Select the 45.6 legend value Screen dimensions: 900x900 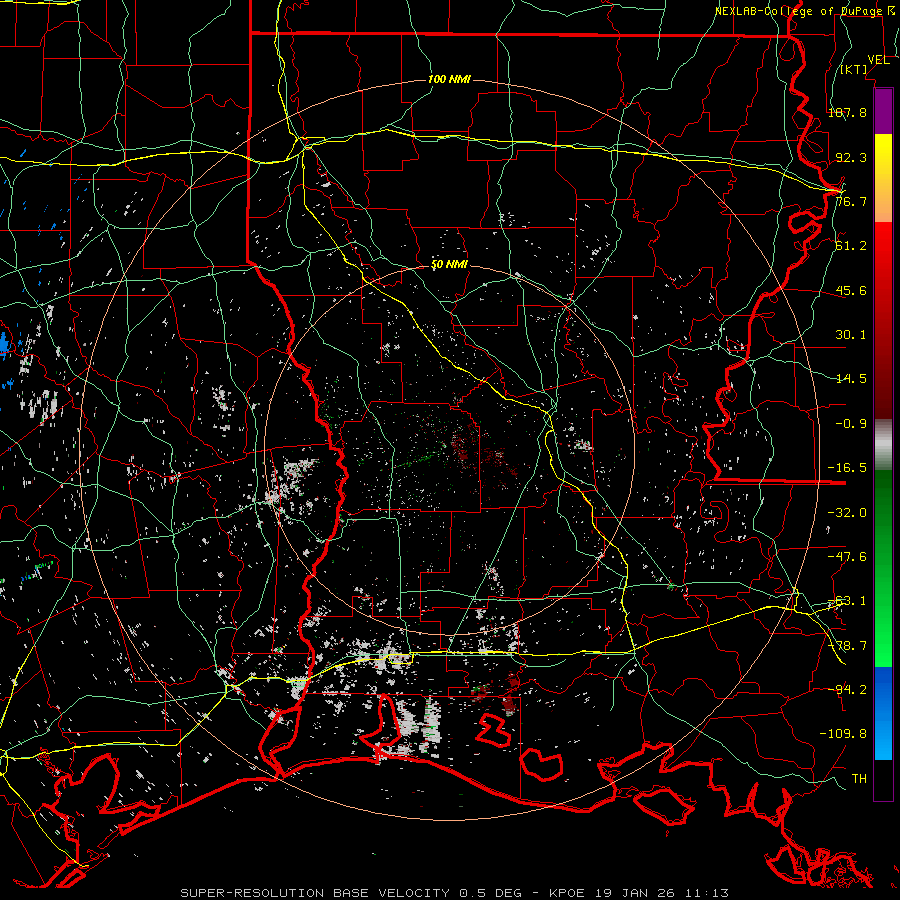tap(851, 290)
